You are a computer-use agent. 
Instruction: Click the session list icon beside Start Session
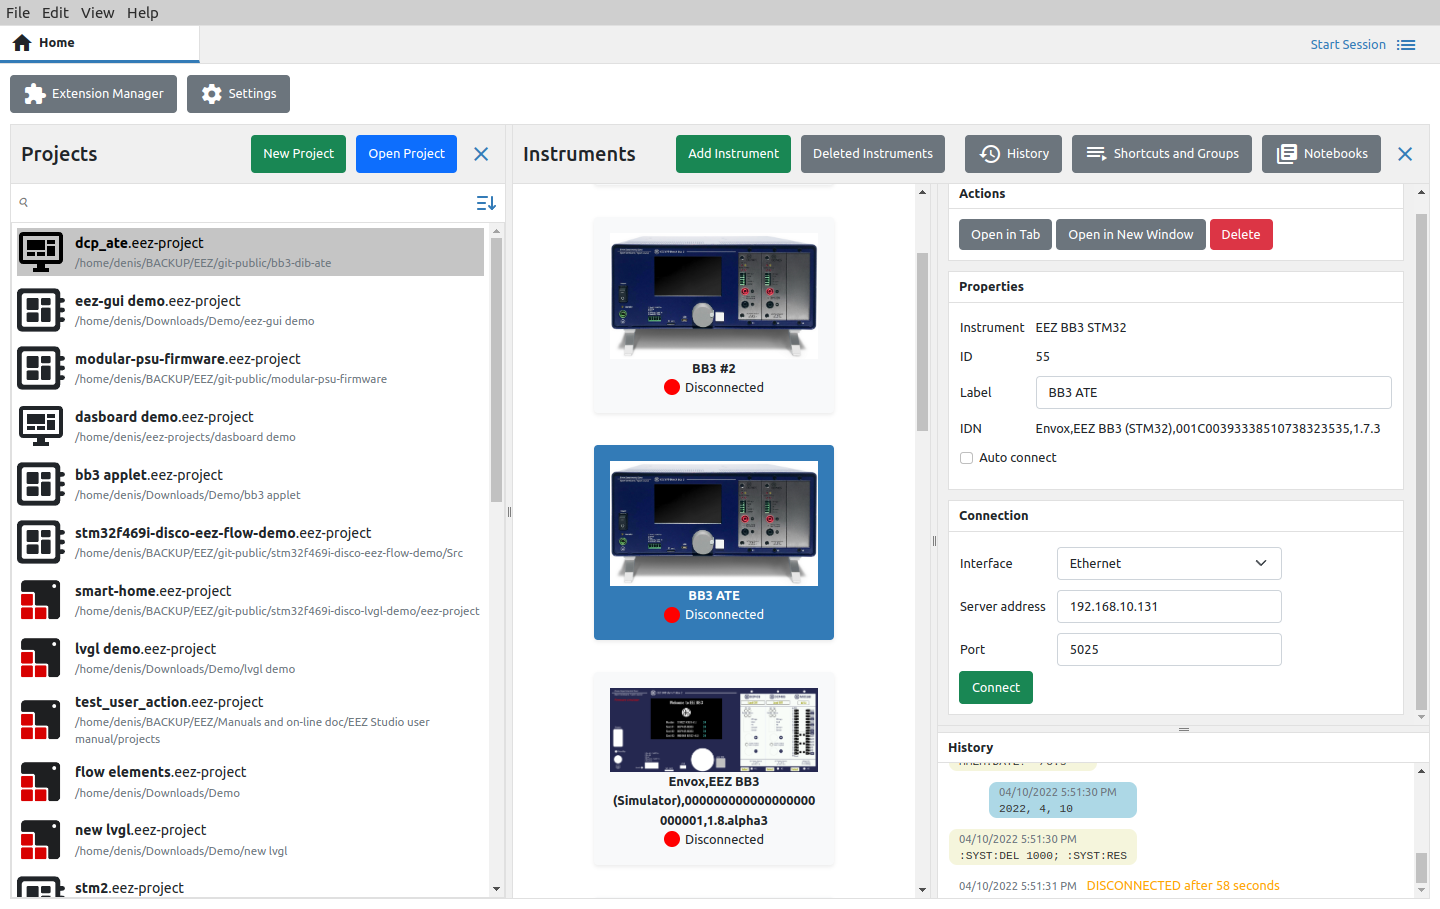point(1406,45)
